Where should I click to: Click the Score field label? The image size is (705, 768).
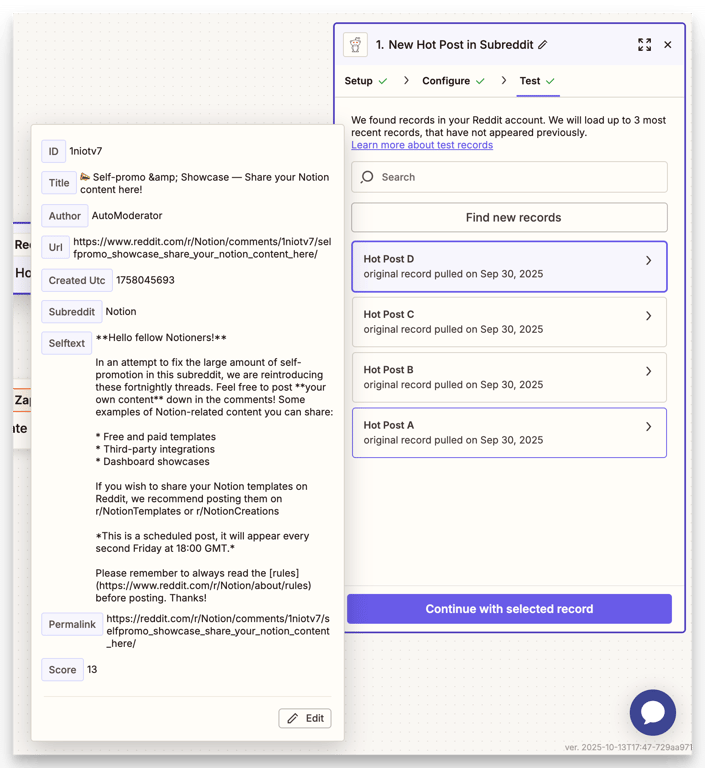(x=62, y=670)
